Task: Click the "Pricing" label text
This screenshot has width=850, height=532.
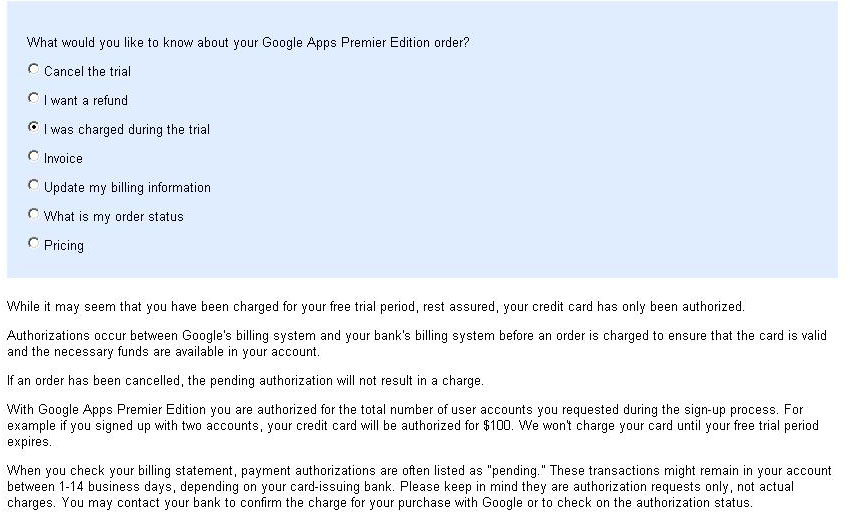Action: pos(64,246)
